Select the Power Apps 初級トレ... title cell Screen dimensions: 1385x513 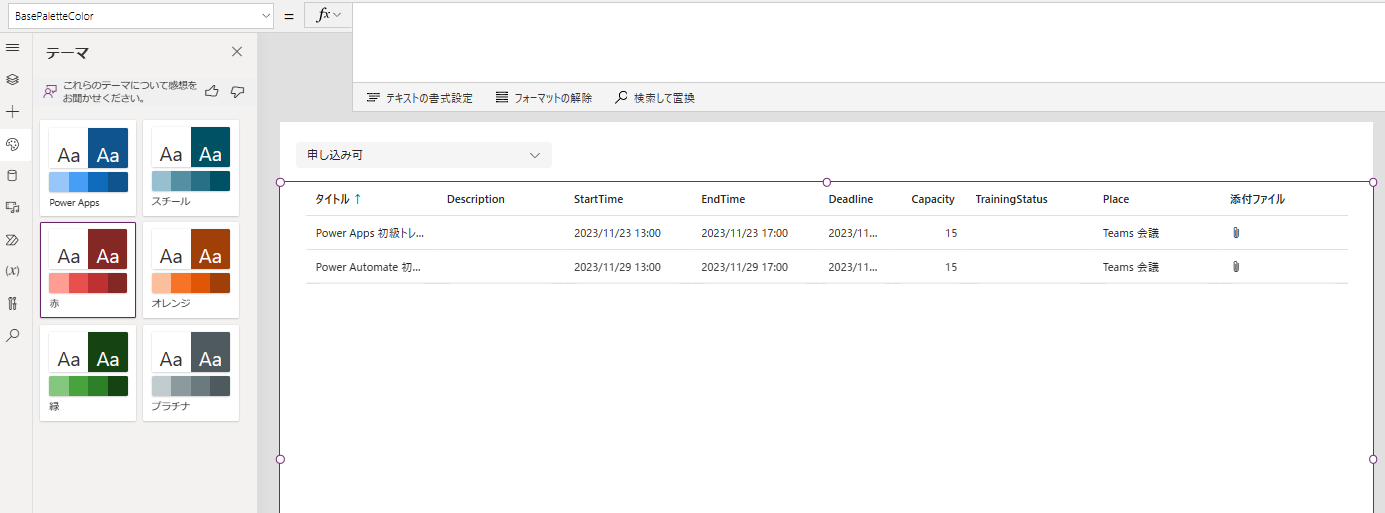pyautogui.click(x=370, y=233)
